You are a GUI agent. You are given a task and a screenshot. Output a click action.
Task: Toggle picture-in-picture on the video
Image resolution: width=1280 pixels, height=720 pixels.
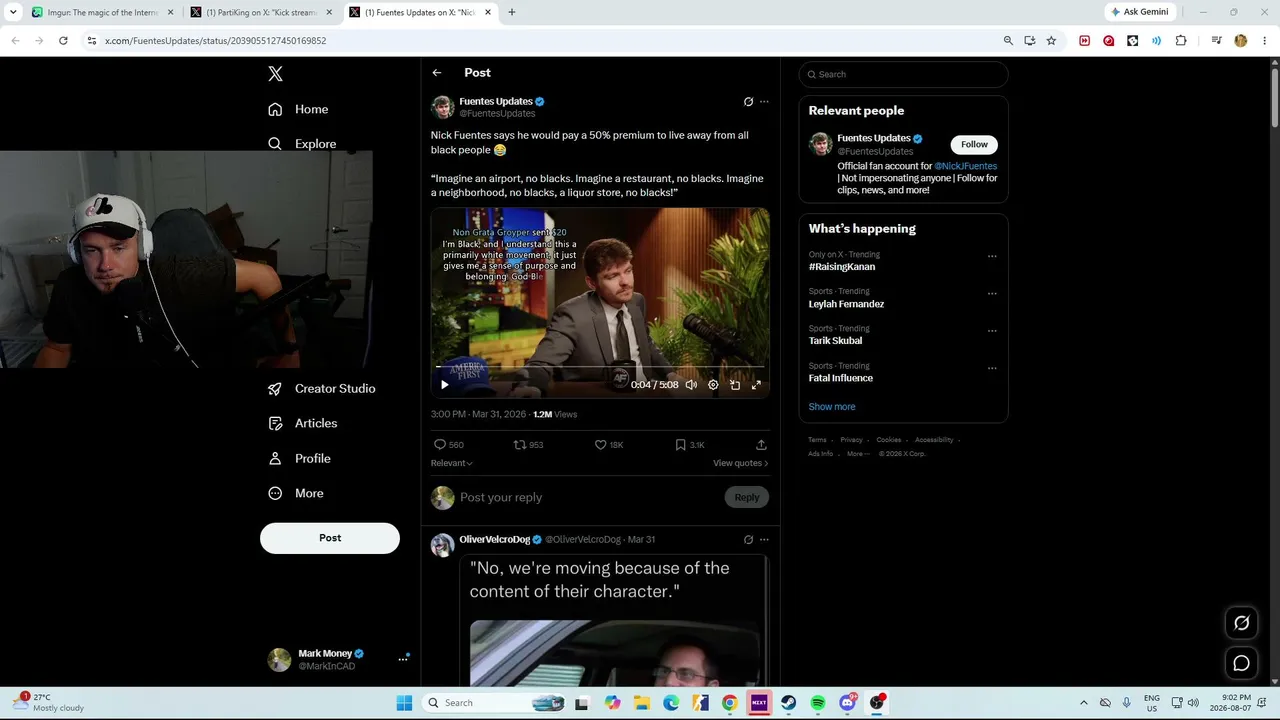(735, 385)
